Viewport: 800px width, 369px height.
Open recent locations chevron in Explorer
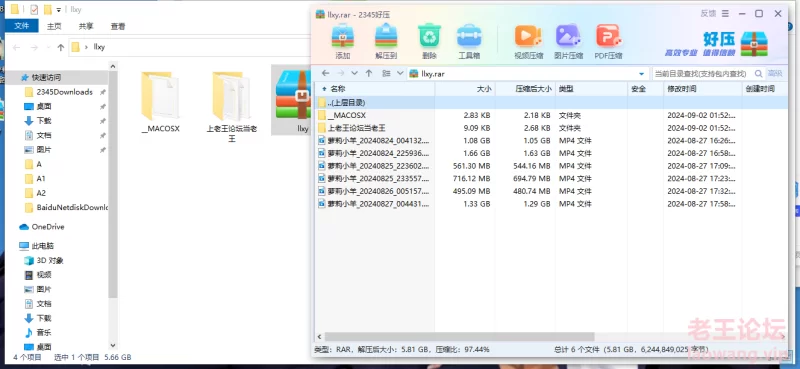tap(48, 47)
